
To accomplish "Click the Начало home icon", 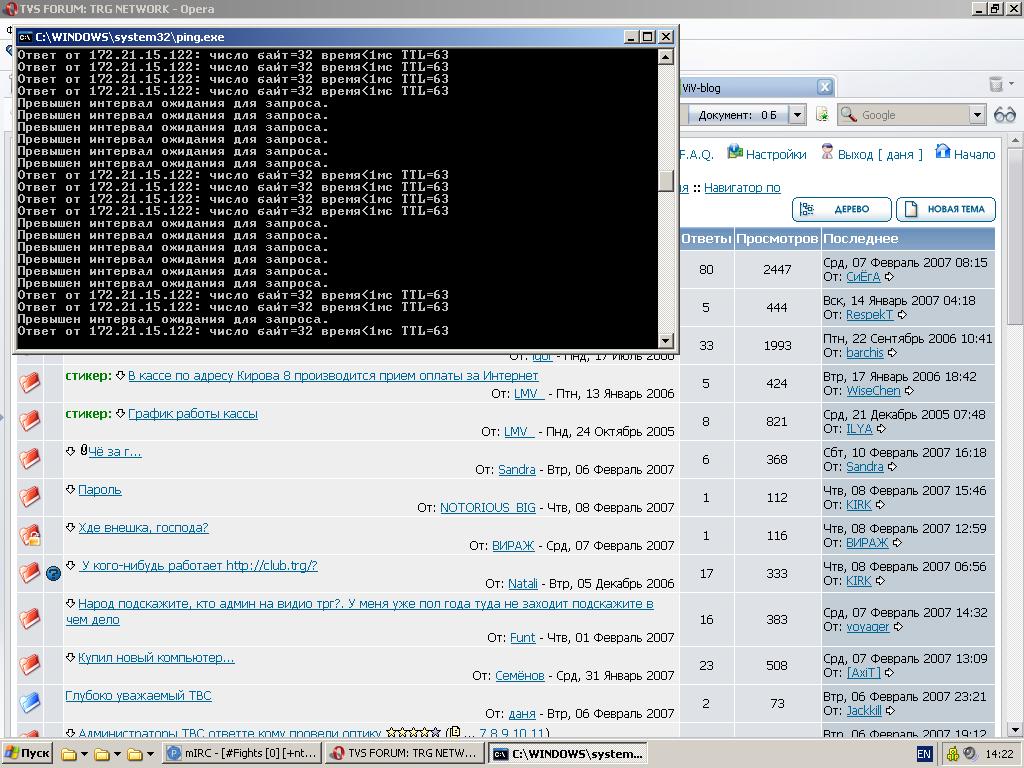I will click(942, 153).
